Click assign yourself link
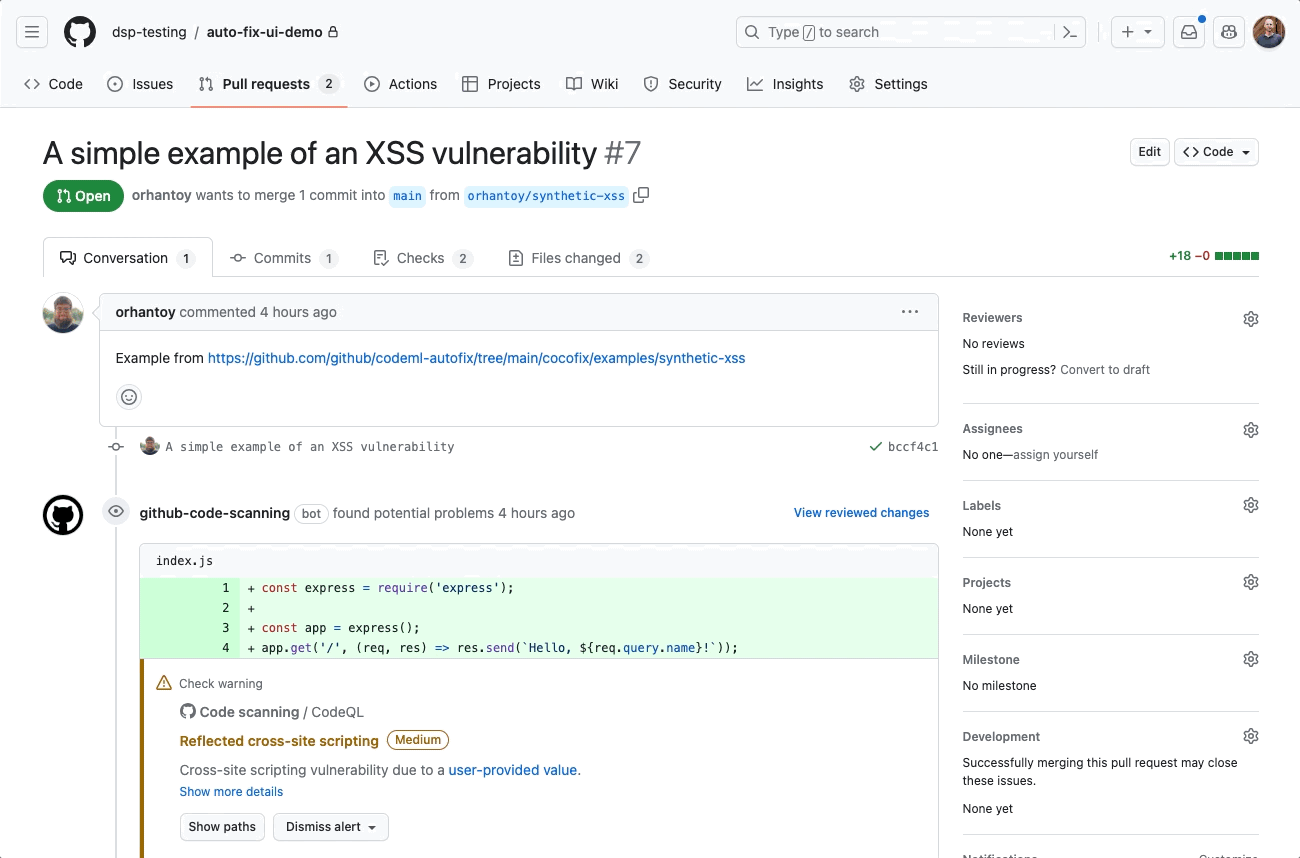 [x=1053, y=455]
